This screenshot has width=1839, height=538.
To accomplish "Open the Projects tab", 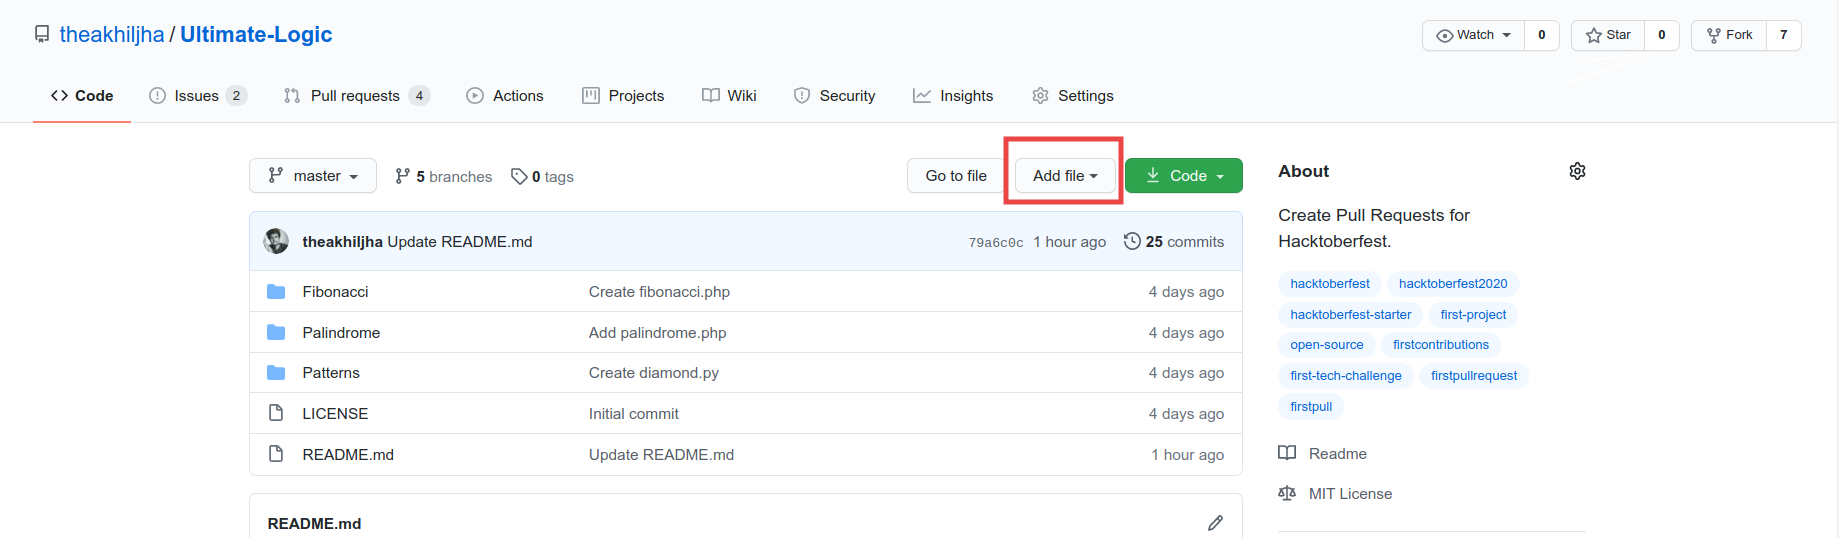I will (x=623, y=96).
